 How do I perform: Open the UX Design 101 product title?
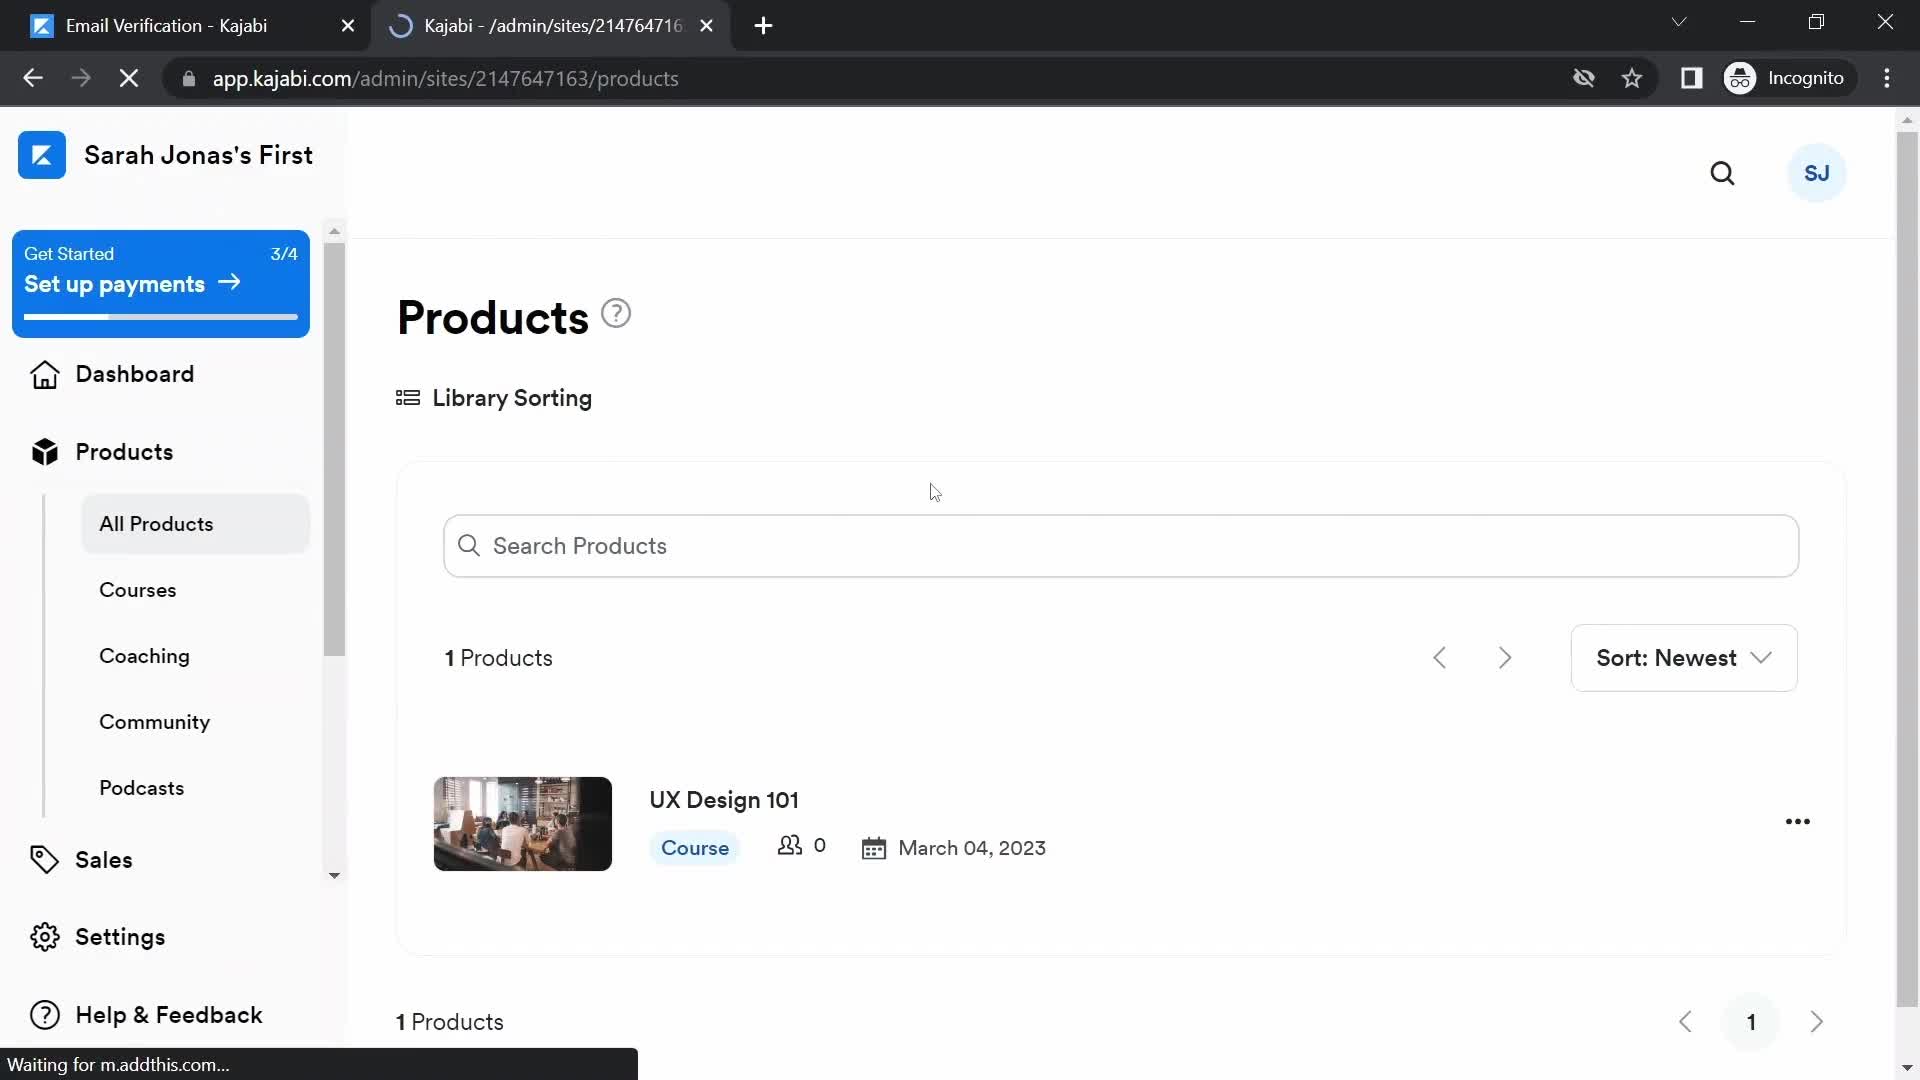[x=724, y=800]
